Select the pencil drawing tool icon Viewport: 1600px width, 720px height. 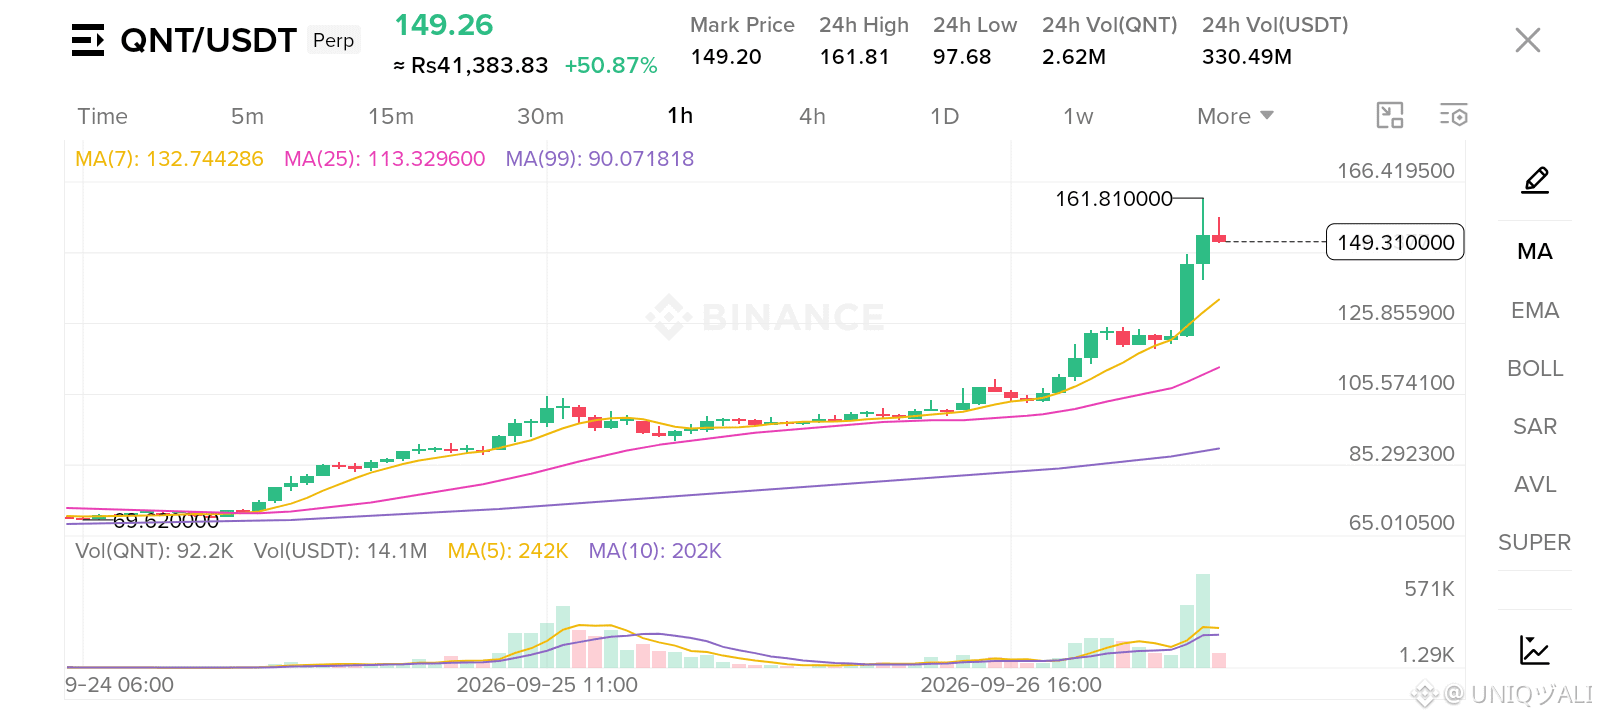point(1535,180)
